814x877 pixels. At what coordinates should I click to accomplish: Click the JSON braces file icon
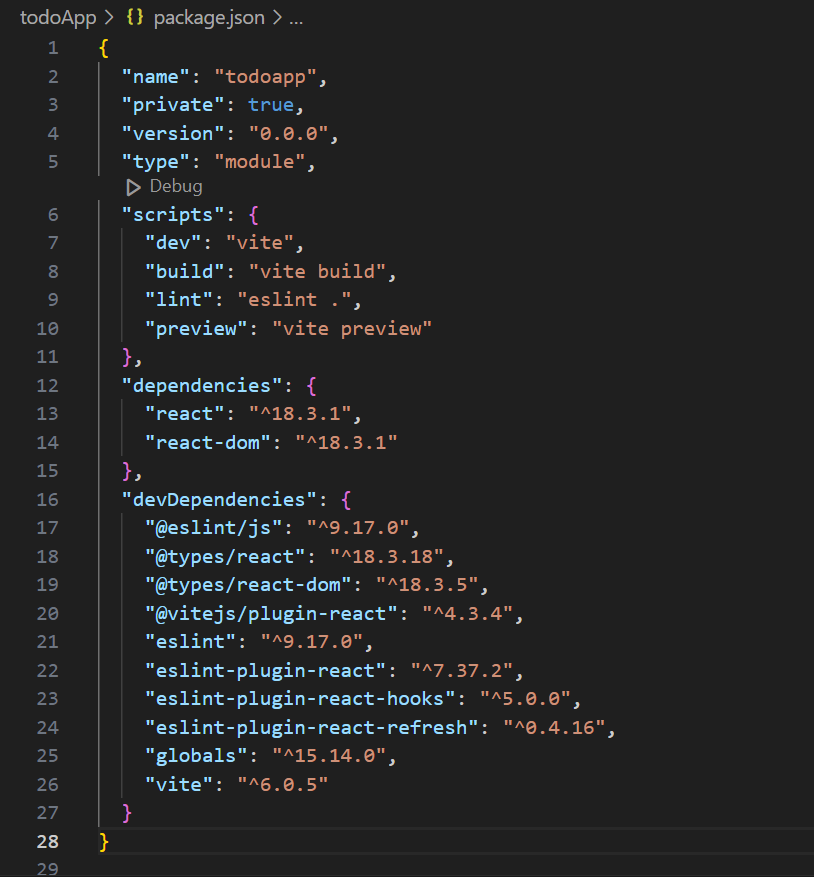135,17
